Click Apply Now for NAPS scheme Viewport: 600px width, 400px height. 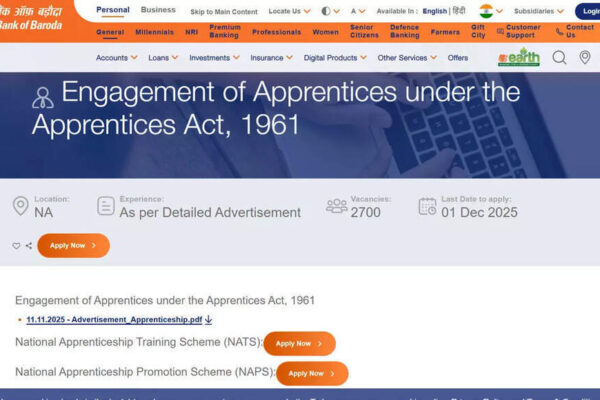(312, 373)
